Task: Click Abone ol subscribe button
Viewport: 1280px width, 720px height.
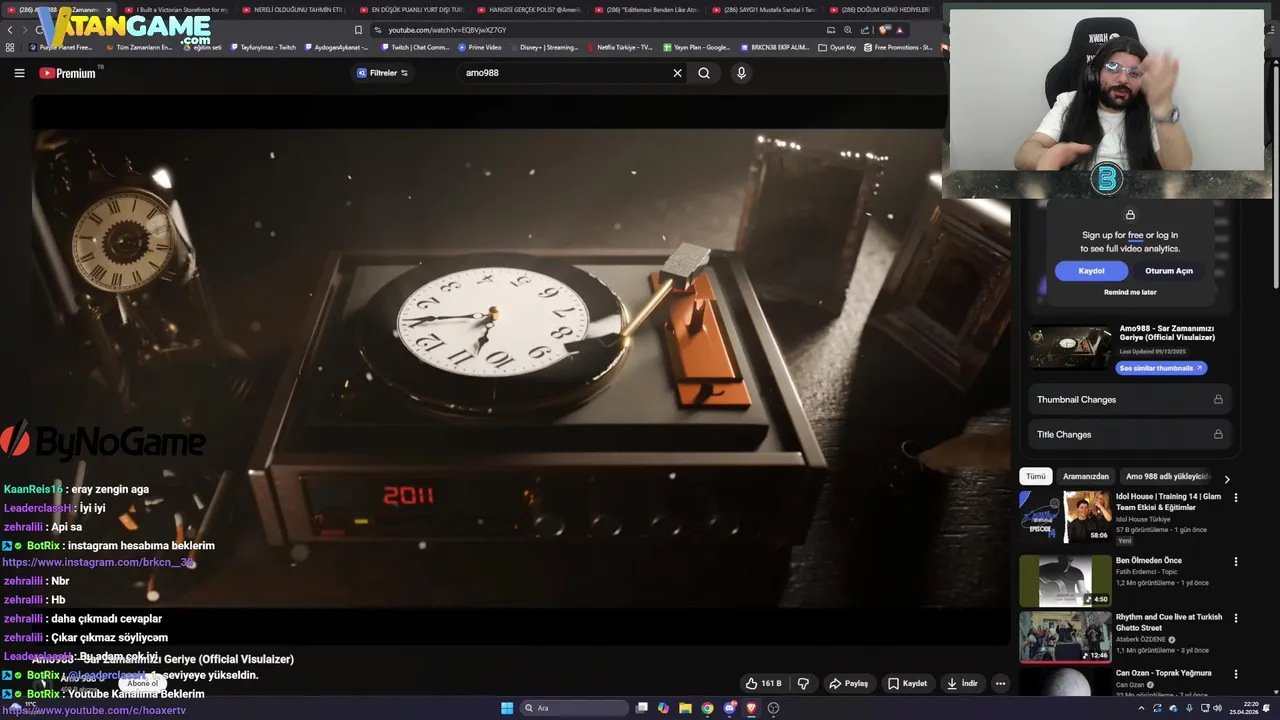Action: coord(142,684)
